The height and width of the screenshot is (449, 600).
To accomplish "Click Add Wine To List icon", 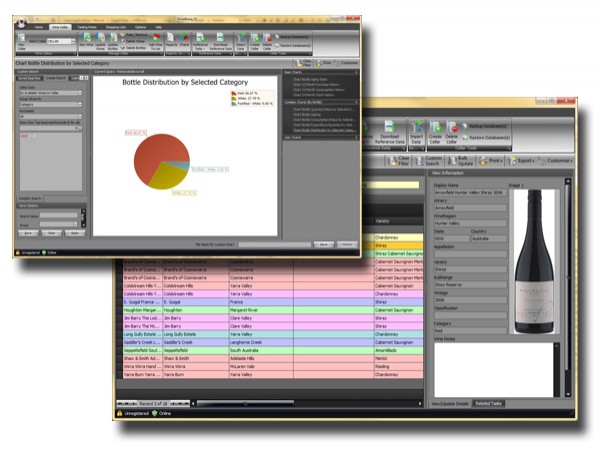I will tap(156, 41).
